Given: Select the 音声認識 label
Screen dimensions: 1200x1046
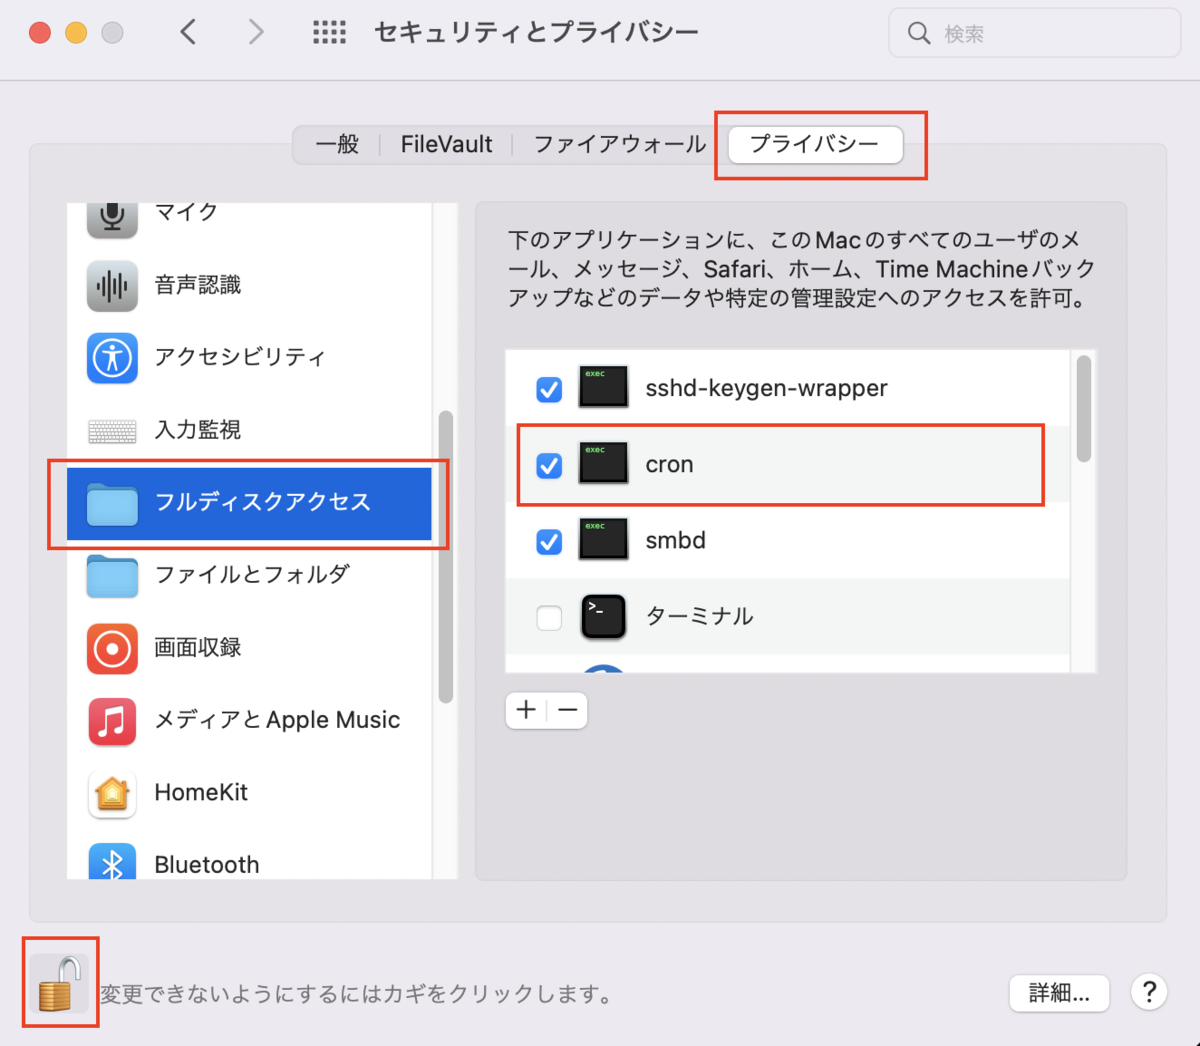Looking at the screenshot, I should (198, 285).
